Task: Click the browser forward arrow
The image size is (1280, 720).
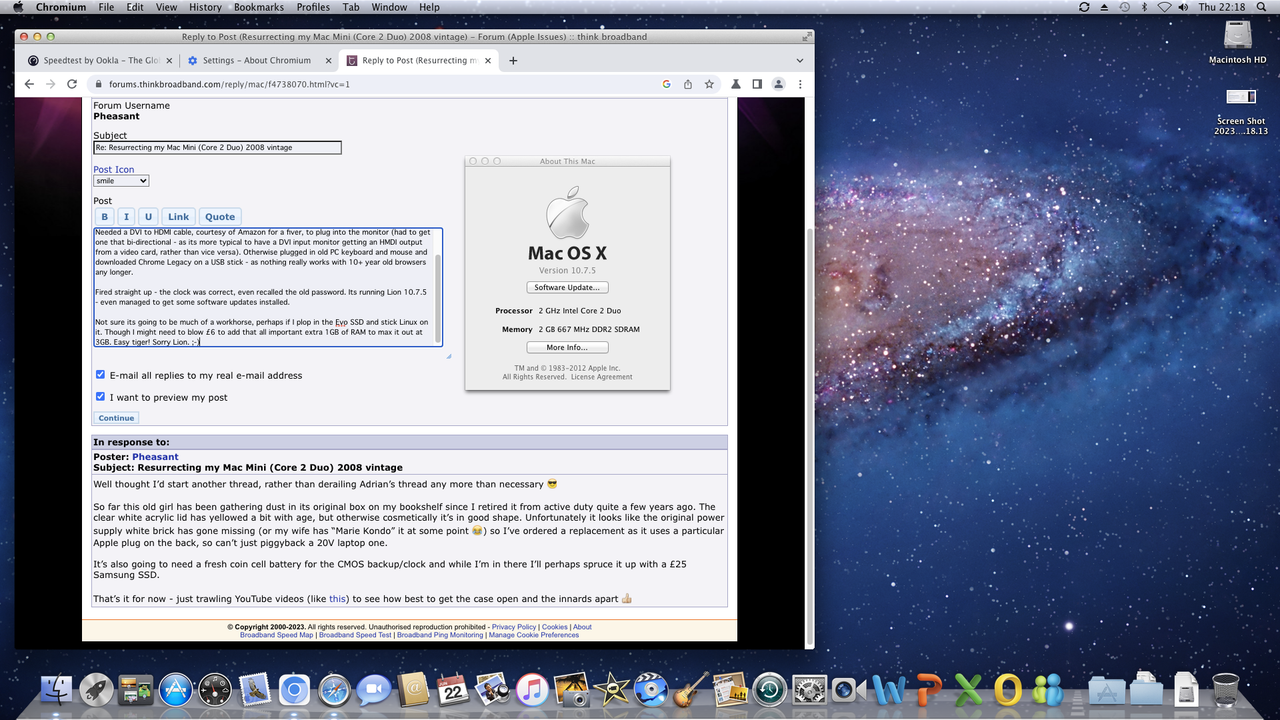Action: (50, 84)
